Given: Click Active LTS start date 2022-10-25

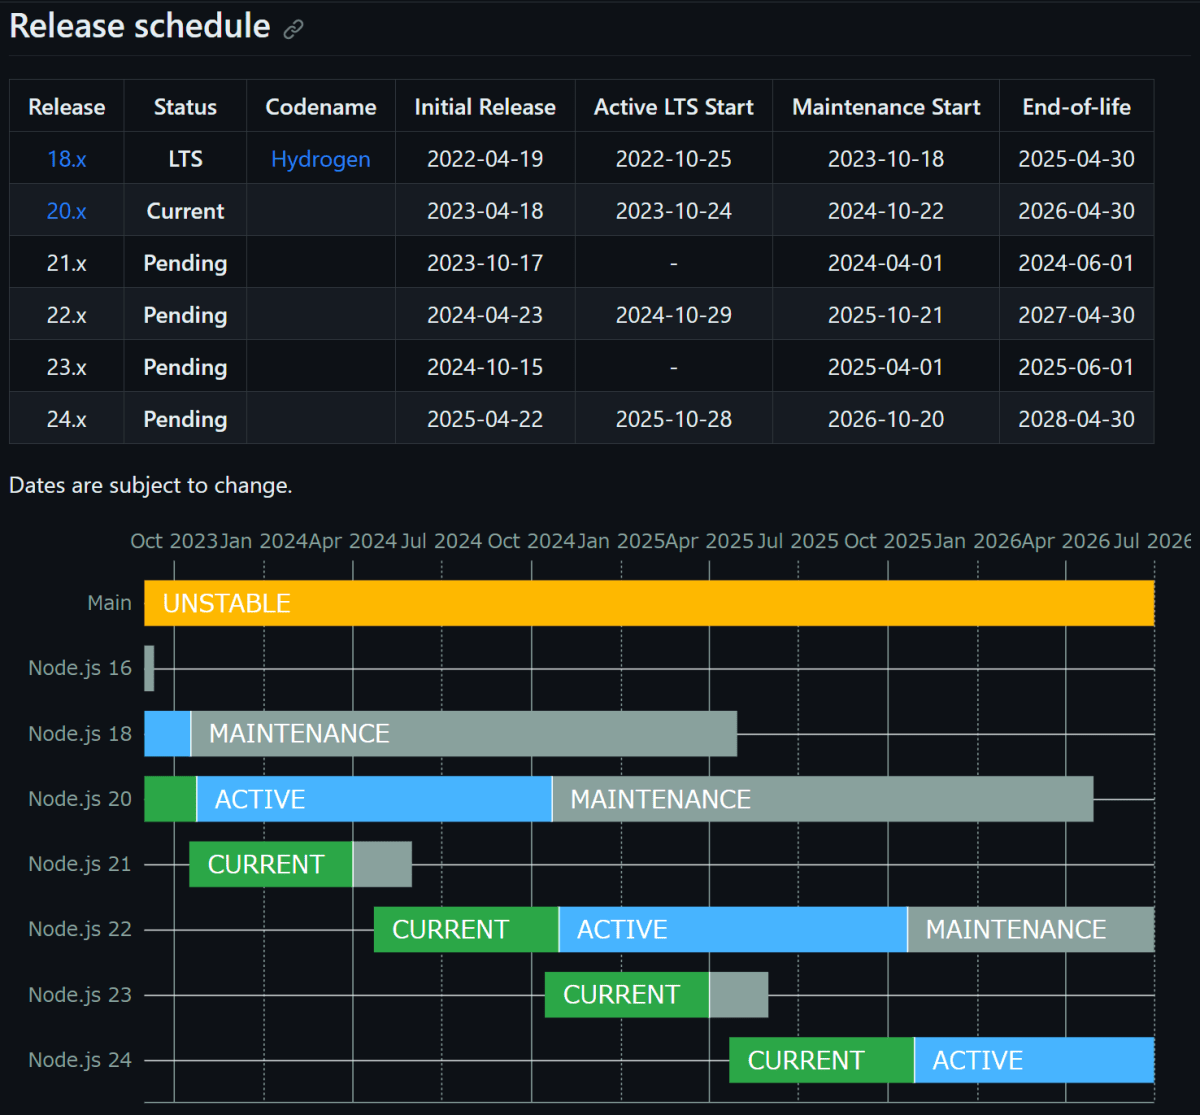Looking at the screenshot, I should (674, 159).
